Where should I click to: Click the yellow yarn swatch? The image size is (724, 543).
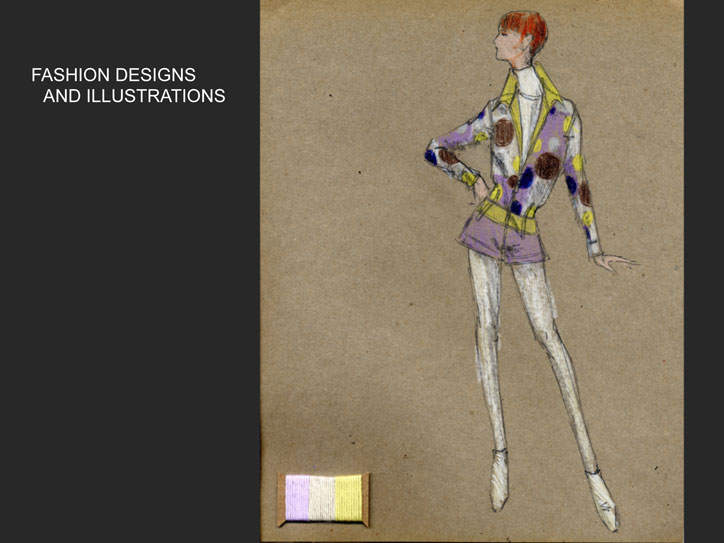tap(348, 498)
